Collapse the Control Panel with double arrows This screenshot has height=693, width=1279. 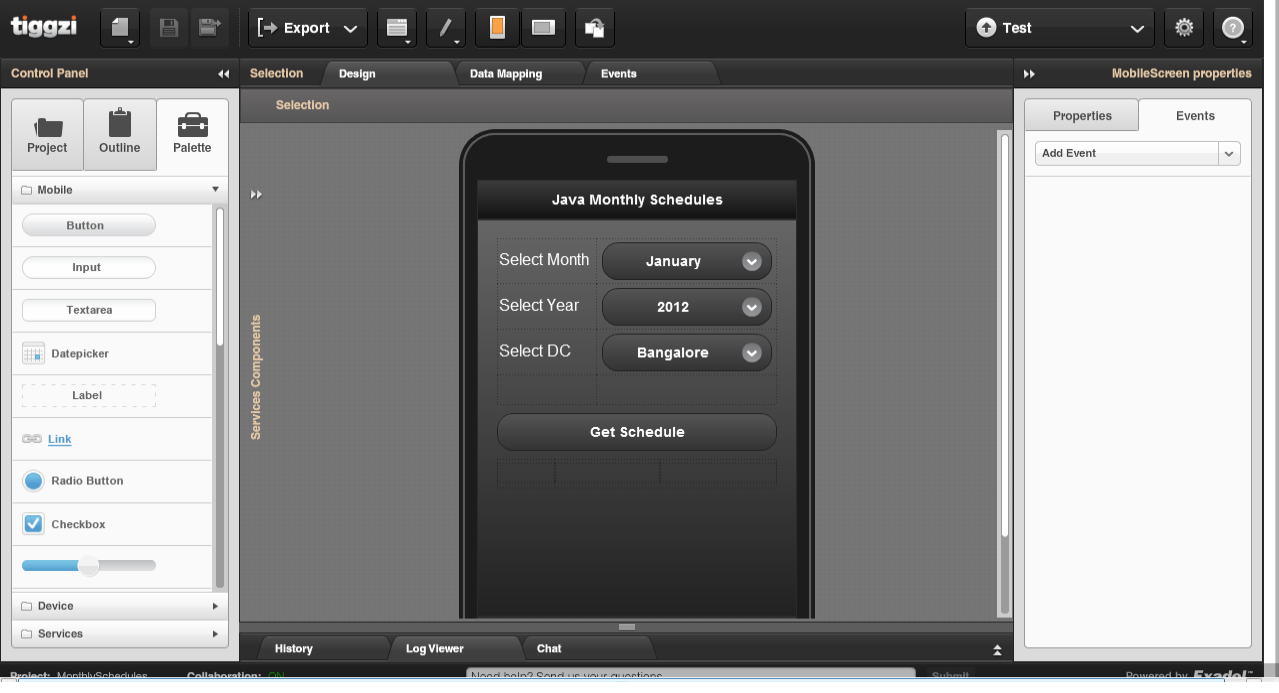coord(223,74)
